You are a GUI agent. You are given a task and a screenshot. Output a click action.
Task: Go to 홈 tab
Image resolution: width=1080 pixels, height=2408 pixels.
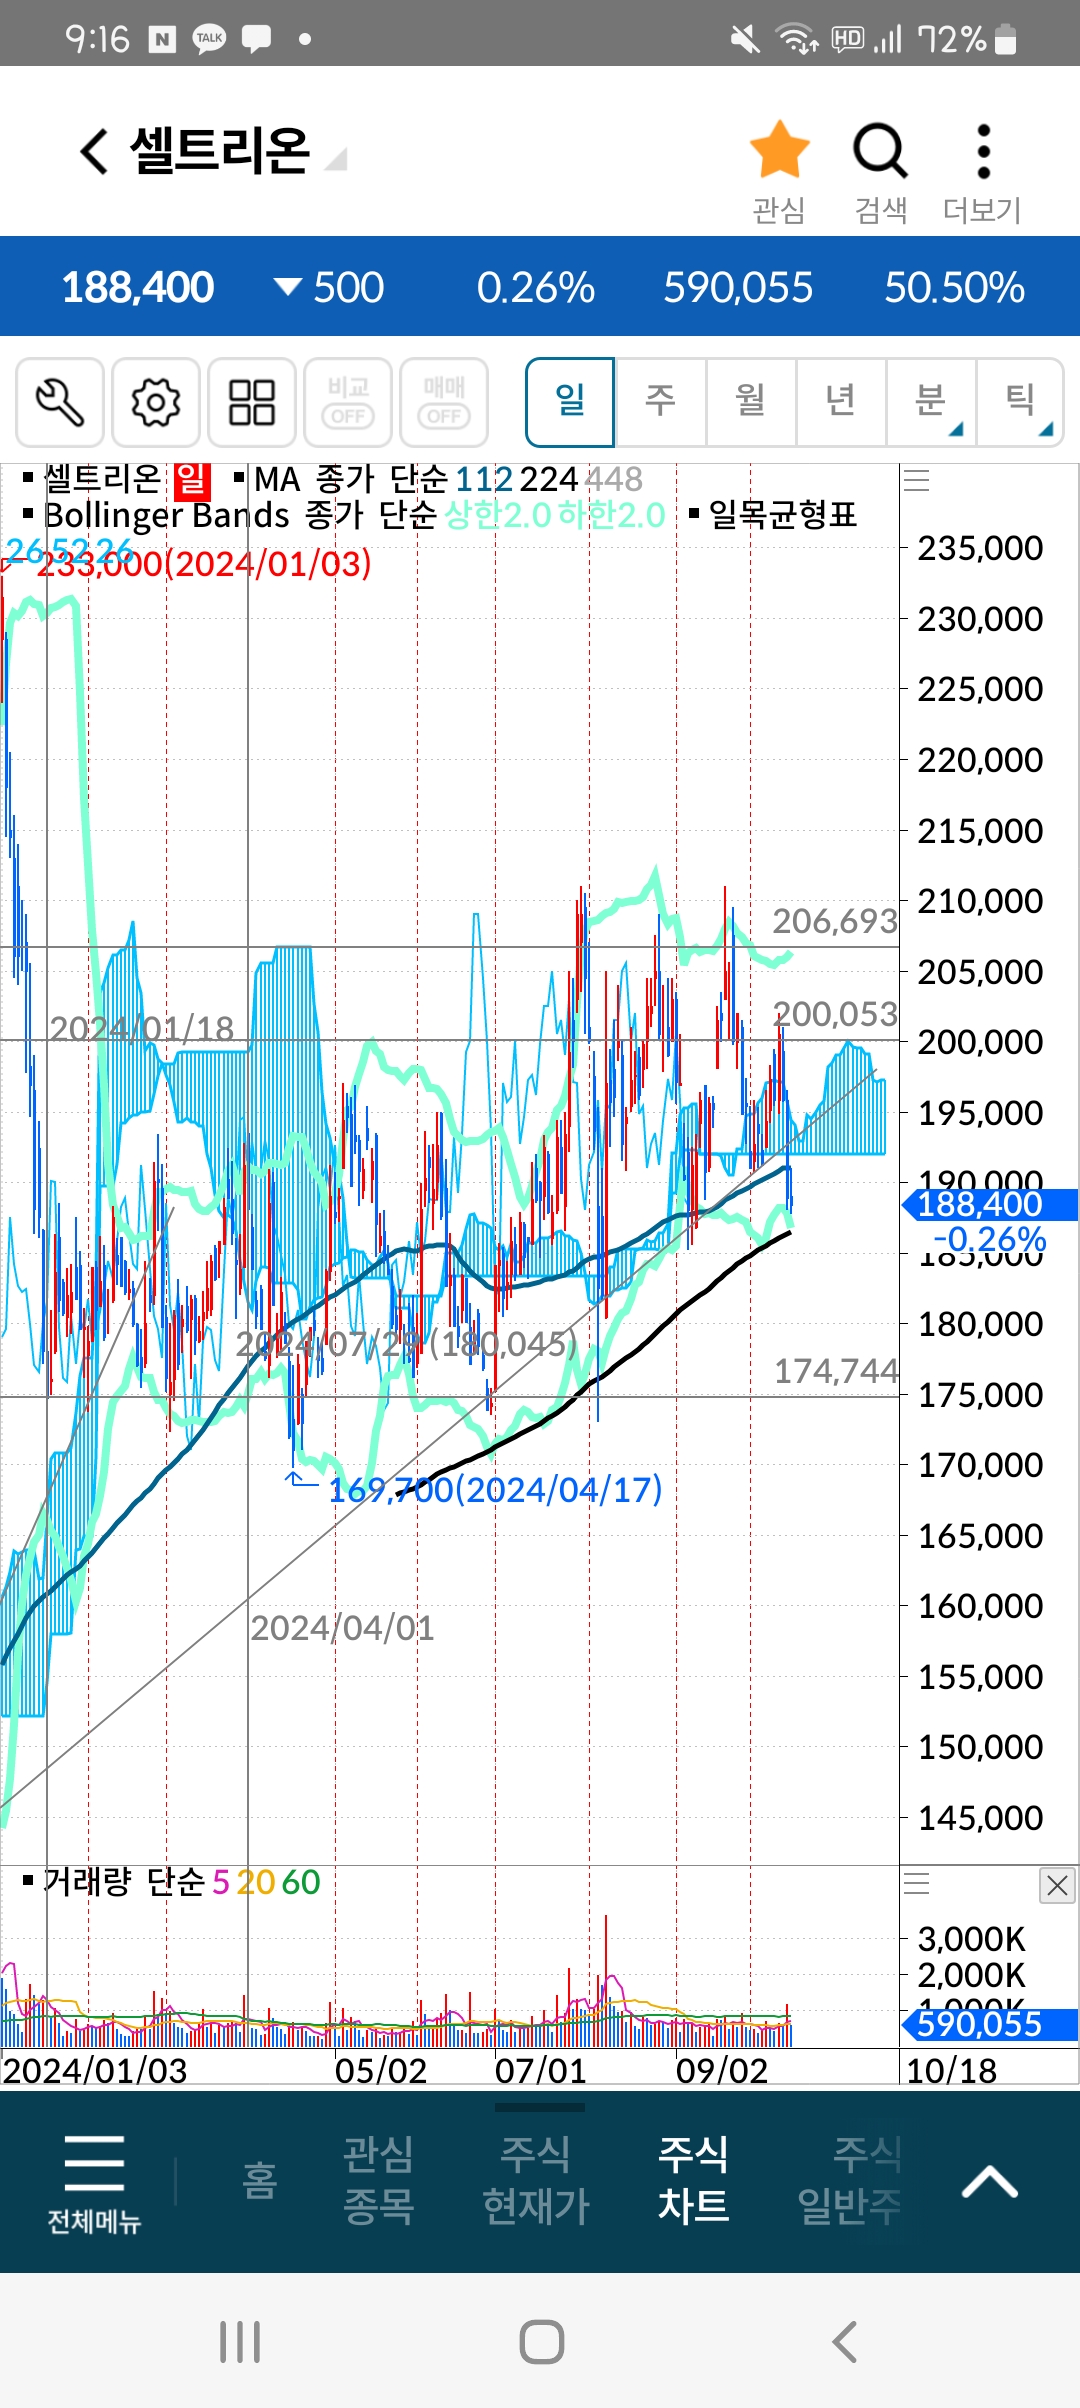(259, 2180)
